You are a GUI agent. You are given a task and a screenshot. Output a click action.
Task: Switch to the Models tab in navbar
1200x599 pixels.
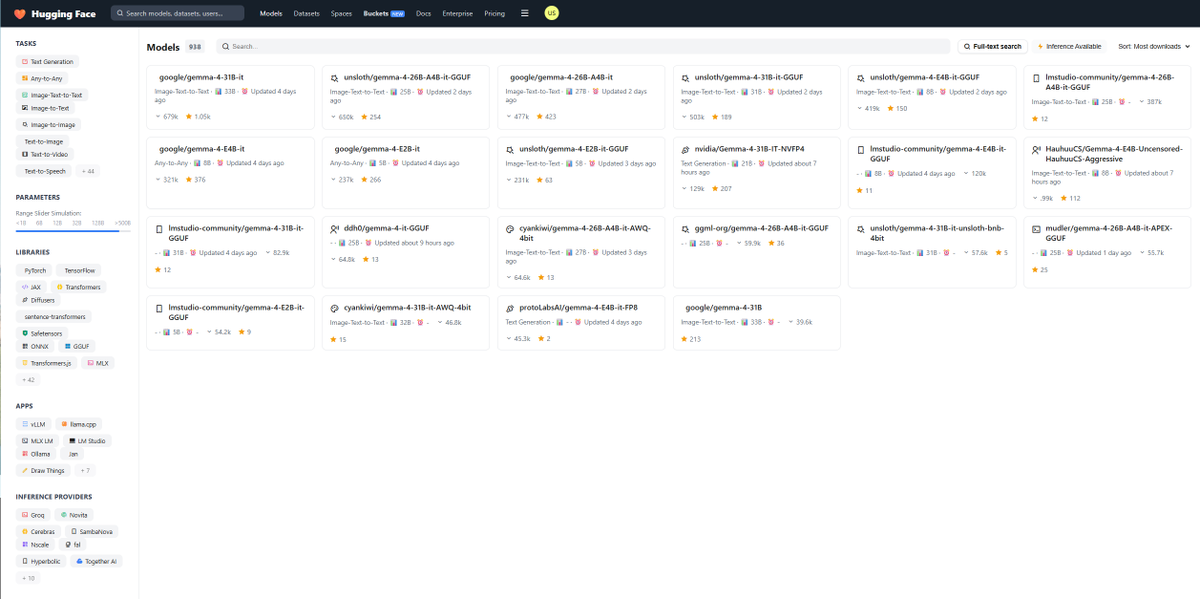270,13
